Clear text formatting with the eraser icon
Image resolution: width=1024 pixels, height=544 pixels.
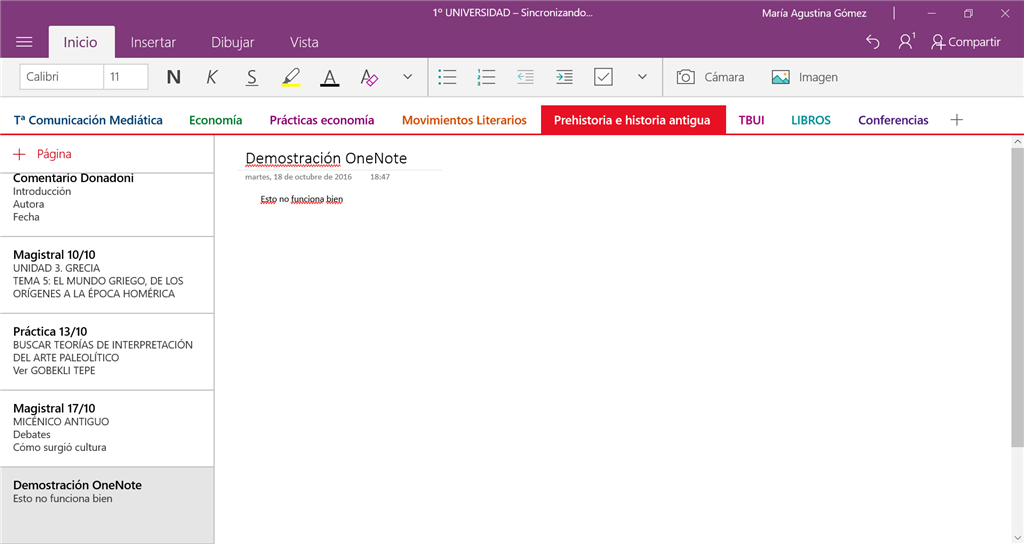[x=369, y=77]
